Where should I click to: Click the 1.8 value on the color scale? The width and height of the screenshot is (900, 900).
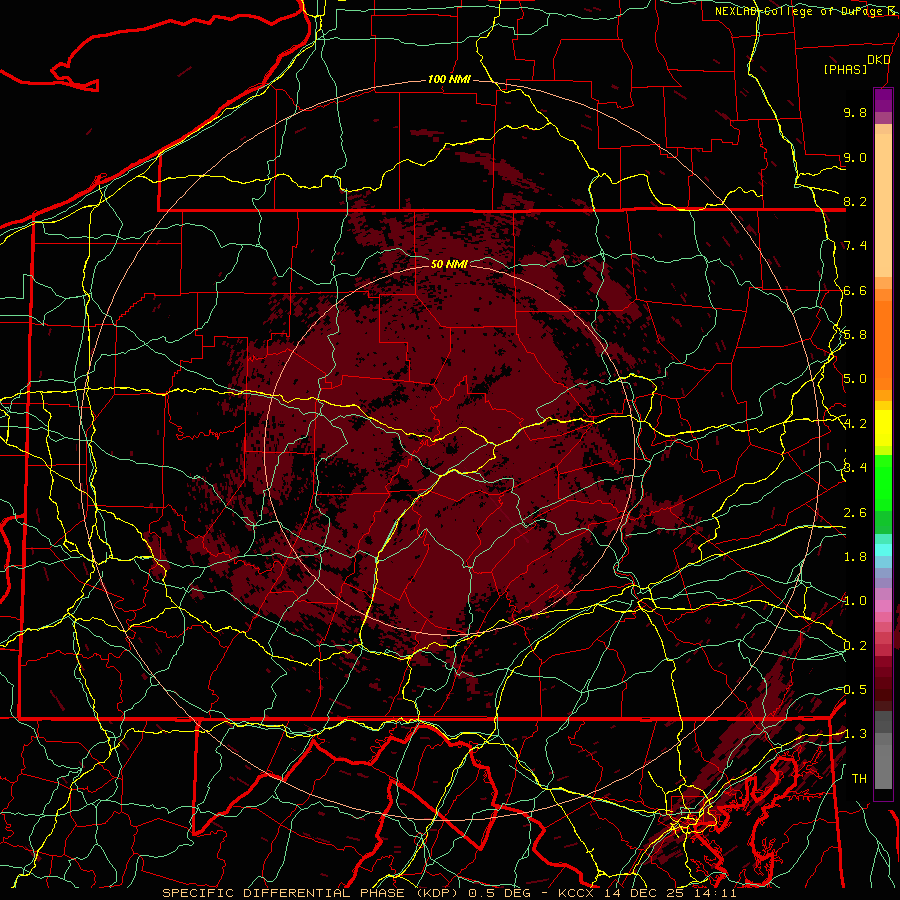point(855,557)
